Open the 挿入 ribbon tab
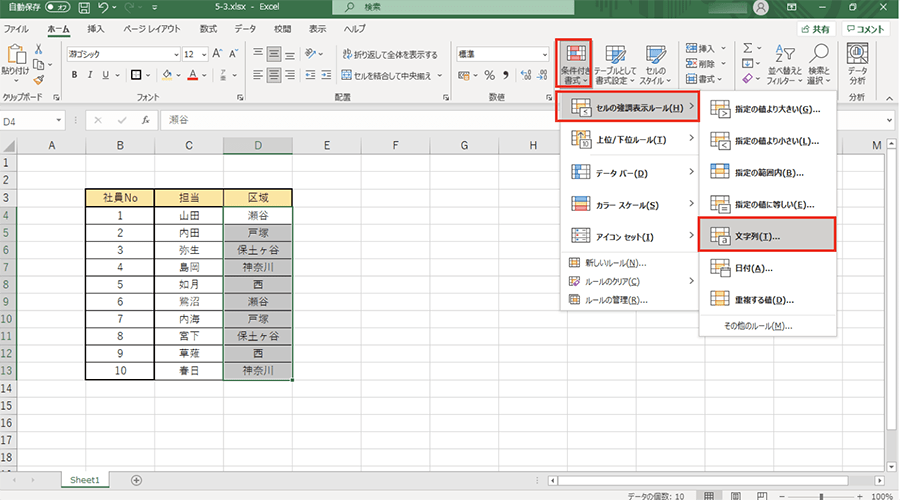The height and width of the screenshot is (500, 900). click(95, 30)
